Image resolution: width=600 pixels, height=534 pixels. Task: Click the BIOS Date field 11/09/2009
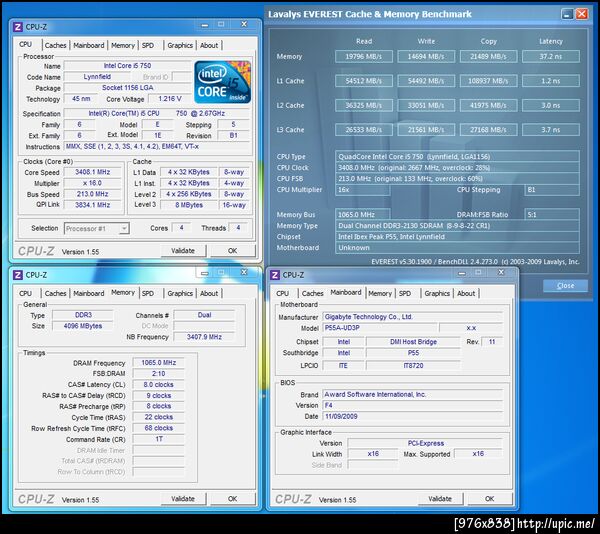[412, 416]
